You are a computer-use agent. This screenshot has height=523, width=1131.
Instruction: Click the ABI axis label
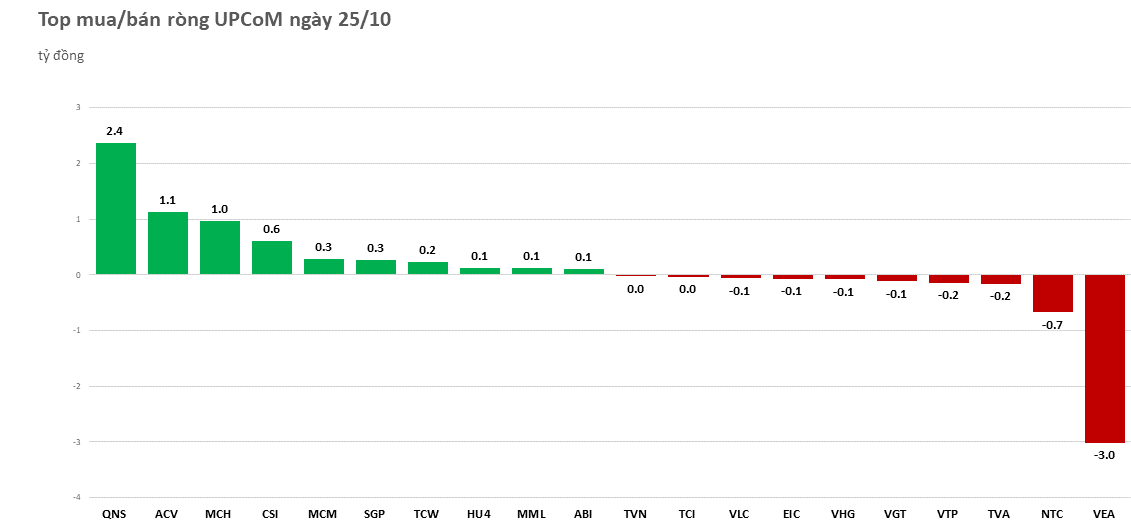pos(583,514)
